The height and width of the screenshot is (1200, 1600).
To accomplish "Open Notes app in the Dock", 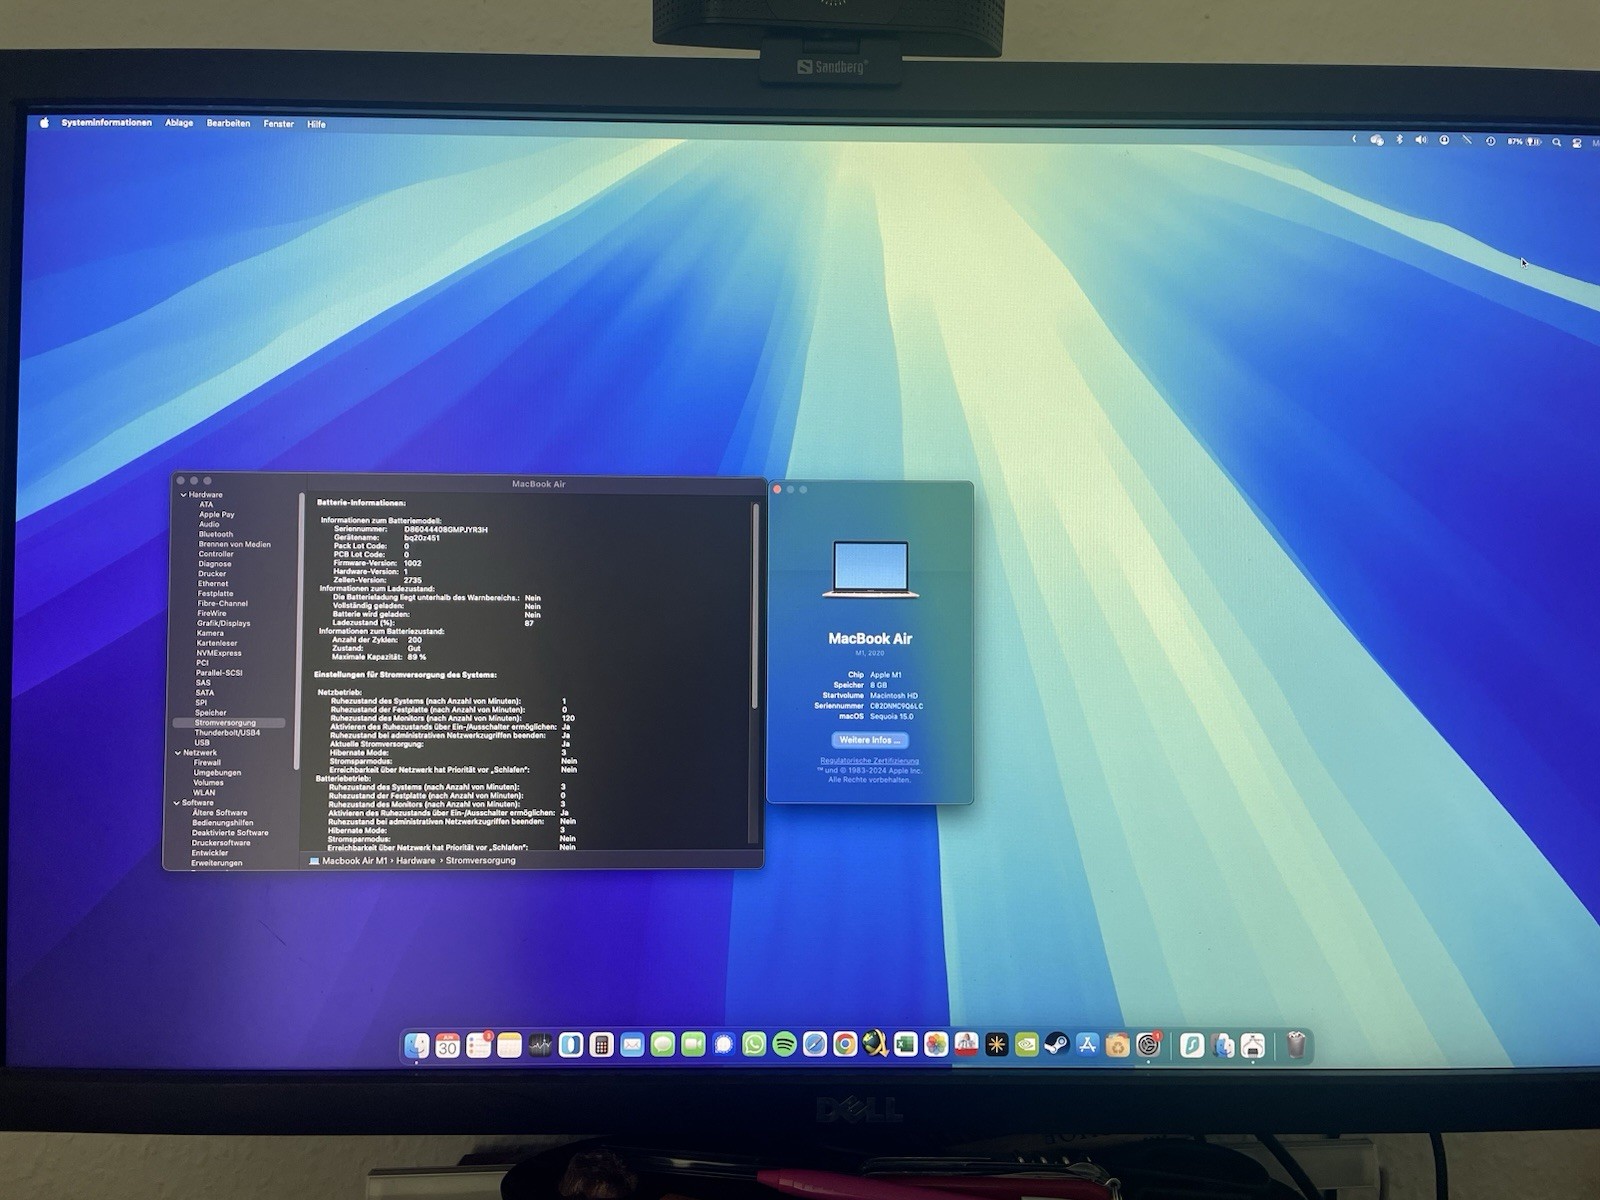I will 510,1046.
